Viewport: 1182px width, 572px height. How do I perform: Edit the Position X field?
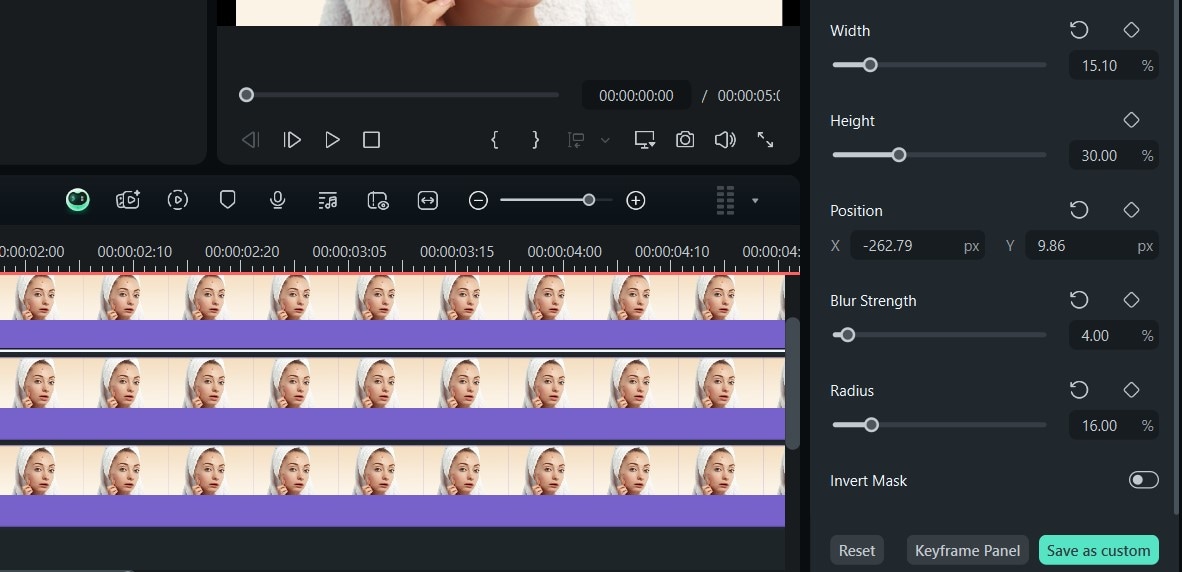917,246
